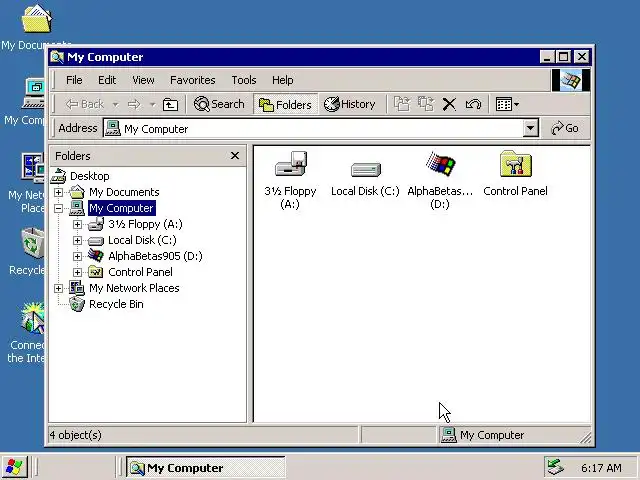640x480 pixels.
Task: Open the Address bar dropdown list
Action: point(530,129)
